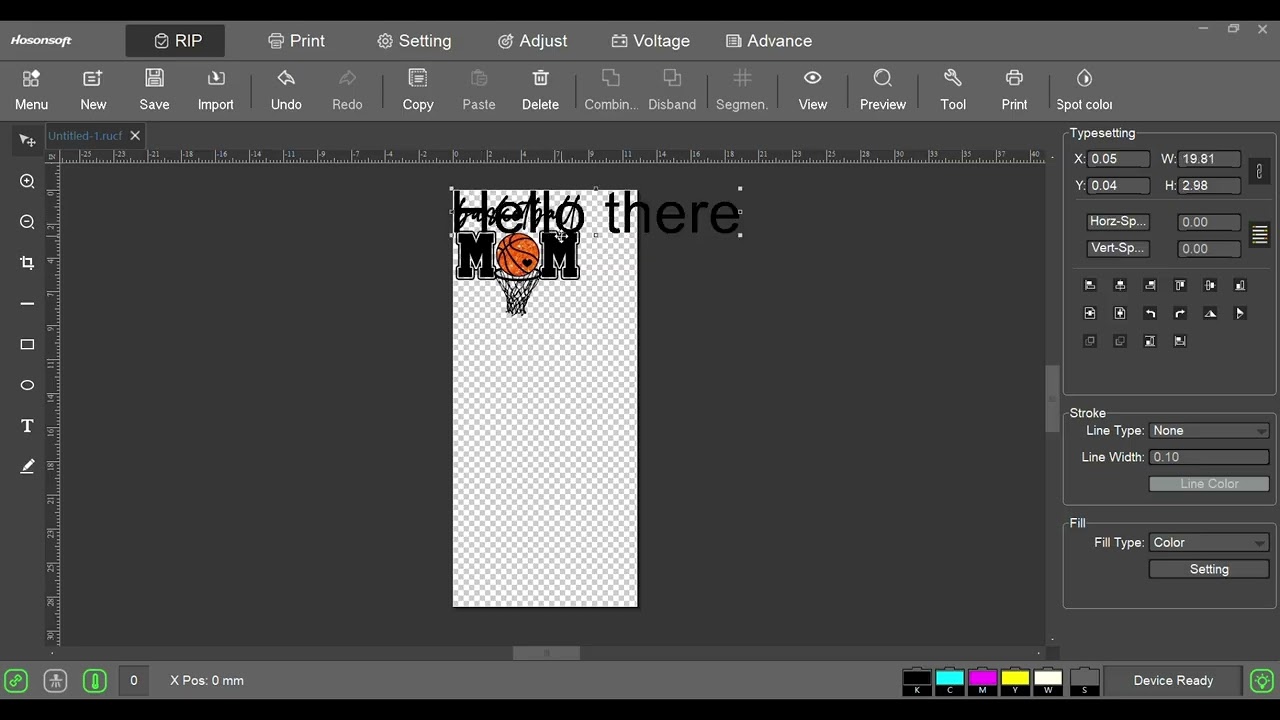Select the rectangle tool
1280x720 pixels.
(27, 345)
